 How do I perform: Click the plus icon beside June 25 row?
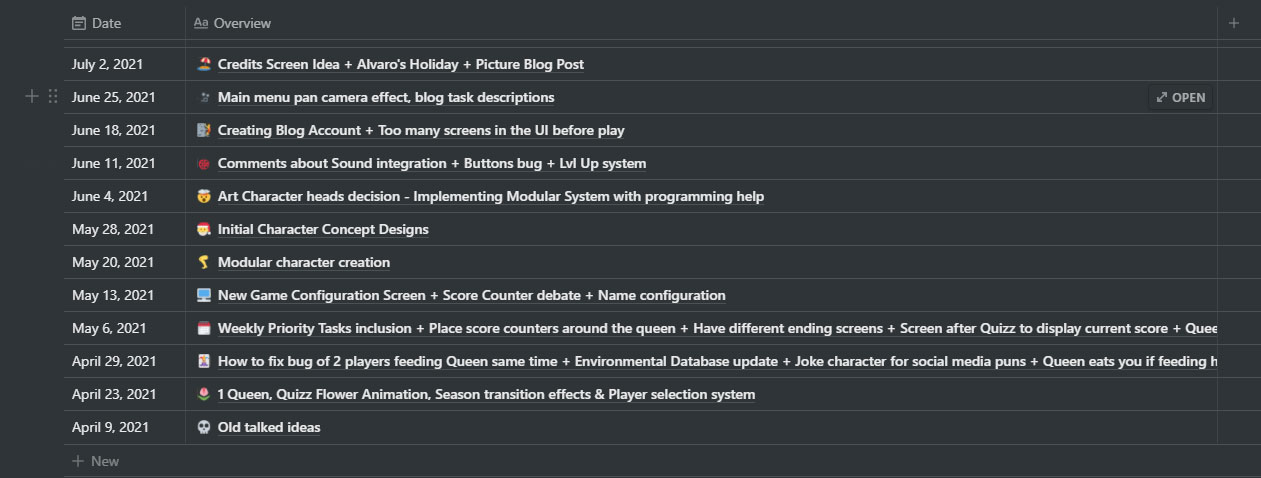[x=32, y=97]
